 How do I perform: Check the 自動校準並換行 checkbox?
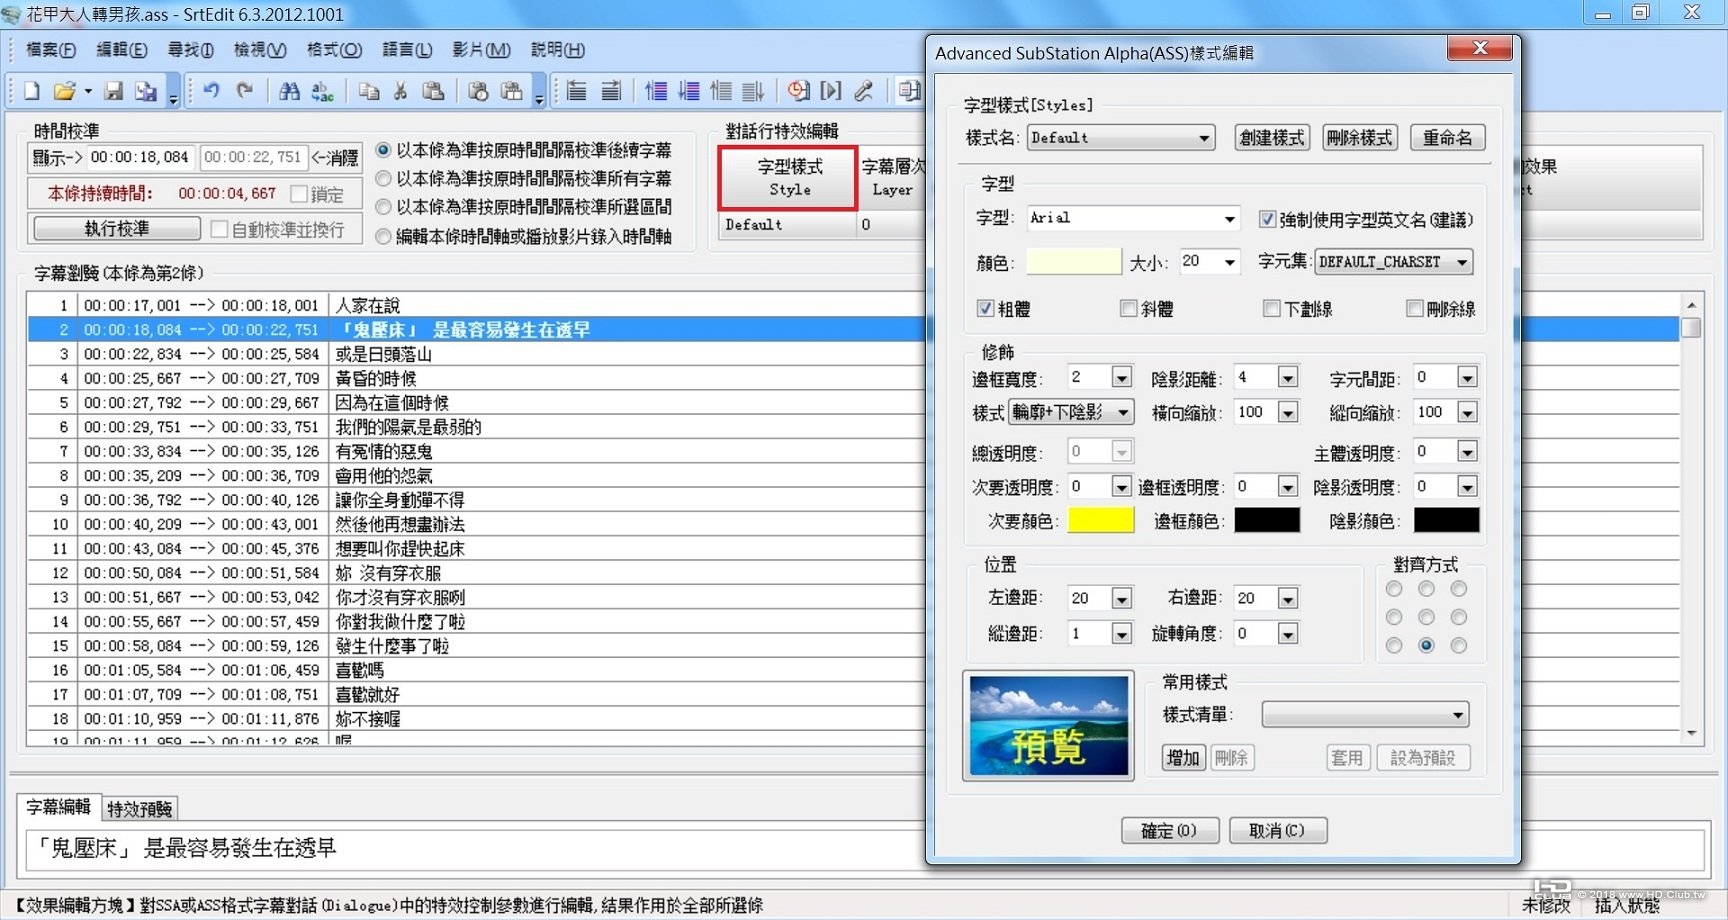(x=219, y=229)
